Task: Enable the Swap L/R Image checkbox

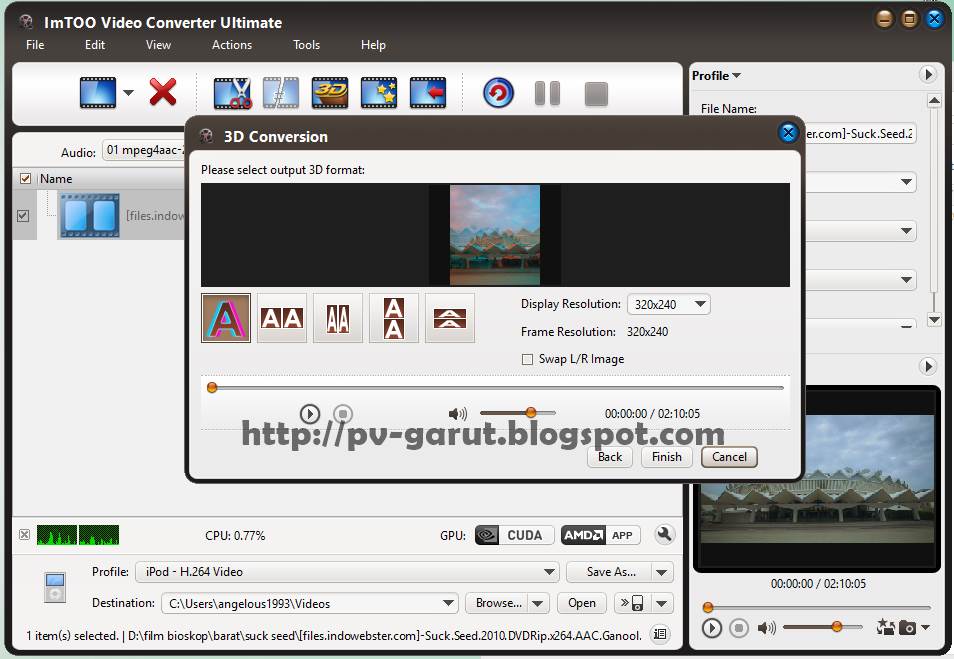Action: (x=527, y=360)
